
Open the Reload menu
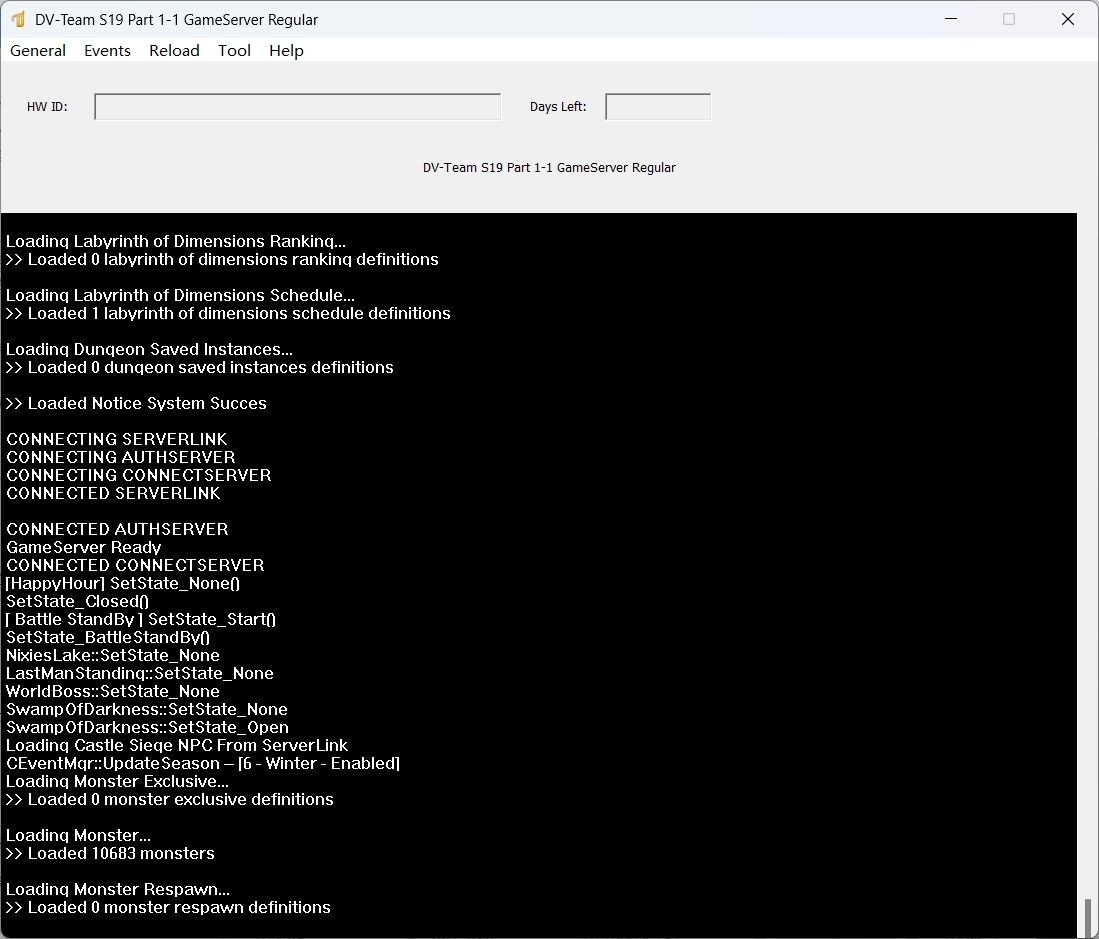coord(174,51)
